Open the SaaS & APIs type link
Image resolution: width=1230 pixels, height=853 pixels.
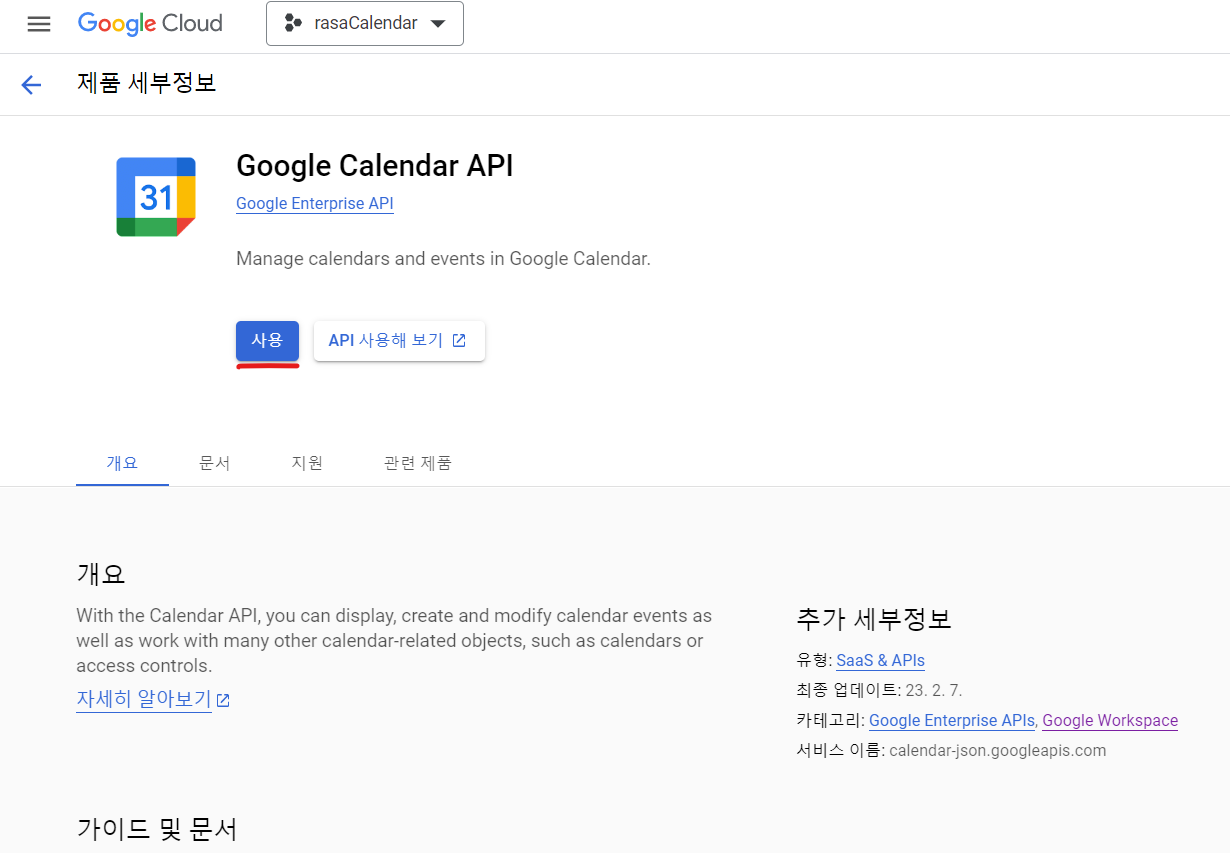(x=880, y=661)
